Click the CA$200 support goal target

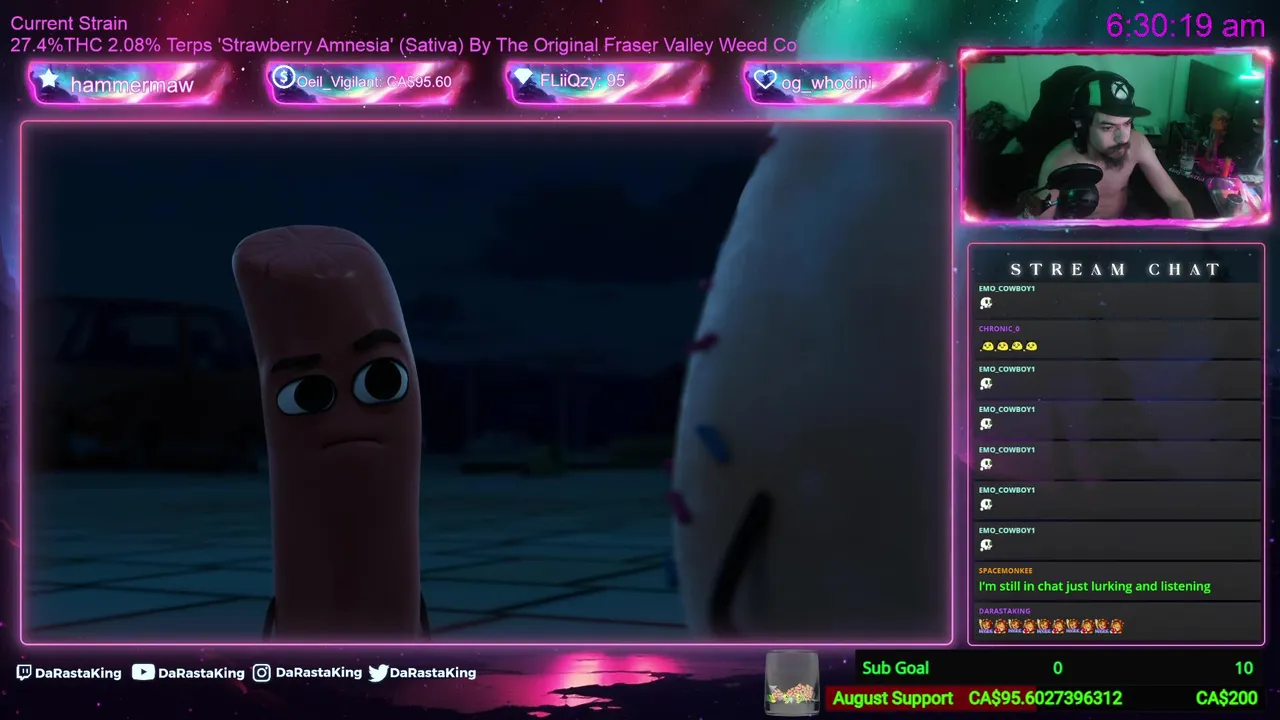click(1226, 698)
